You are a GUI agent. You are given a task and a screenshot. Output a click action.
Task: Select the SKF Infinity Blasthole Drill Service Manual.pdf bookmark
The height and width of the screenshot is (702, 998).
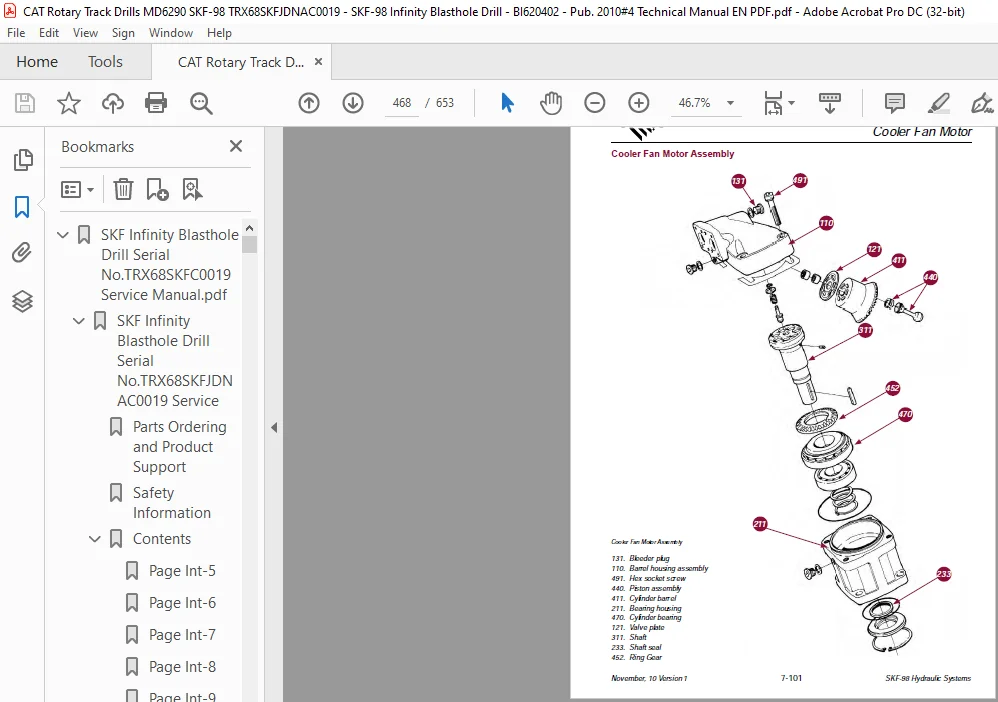click(169, 265)
